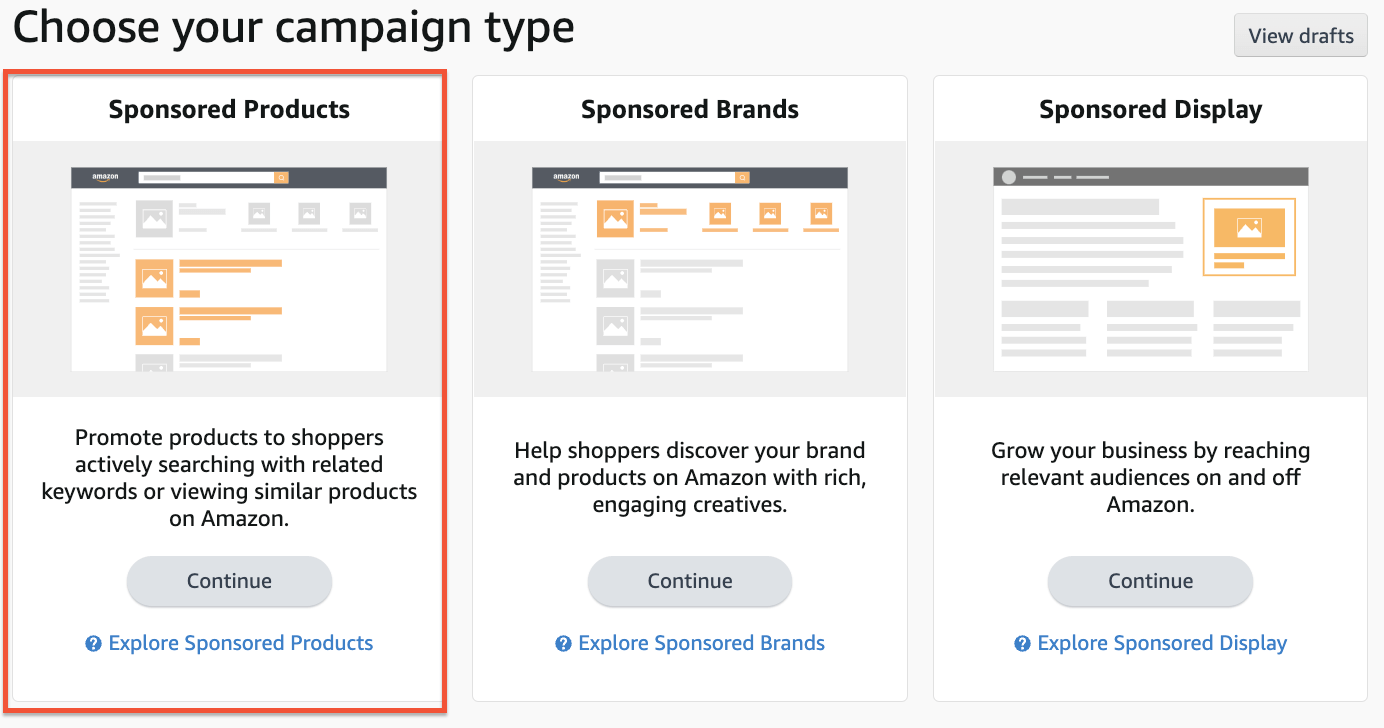Click Continue under Sponsored Brands

click(x=689, y=581)
